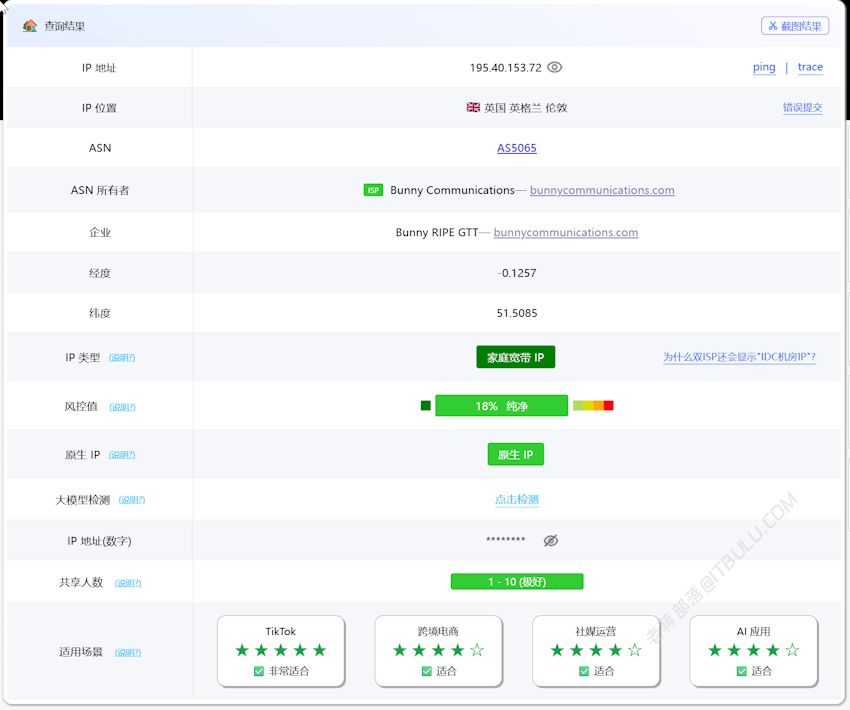Image resolution: width=850 pixels, height=710 pixels.
Task: Click the first star in TikTok card
Action: click(242, 650)
